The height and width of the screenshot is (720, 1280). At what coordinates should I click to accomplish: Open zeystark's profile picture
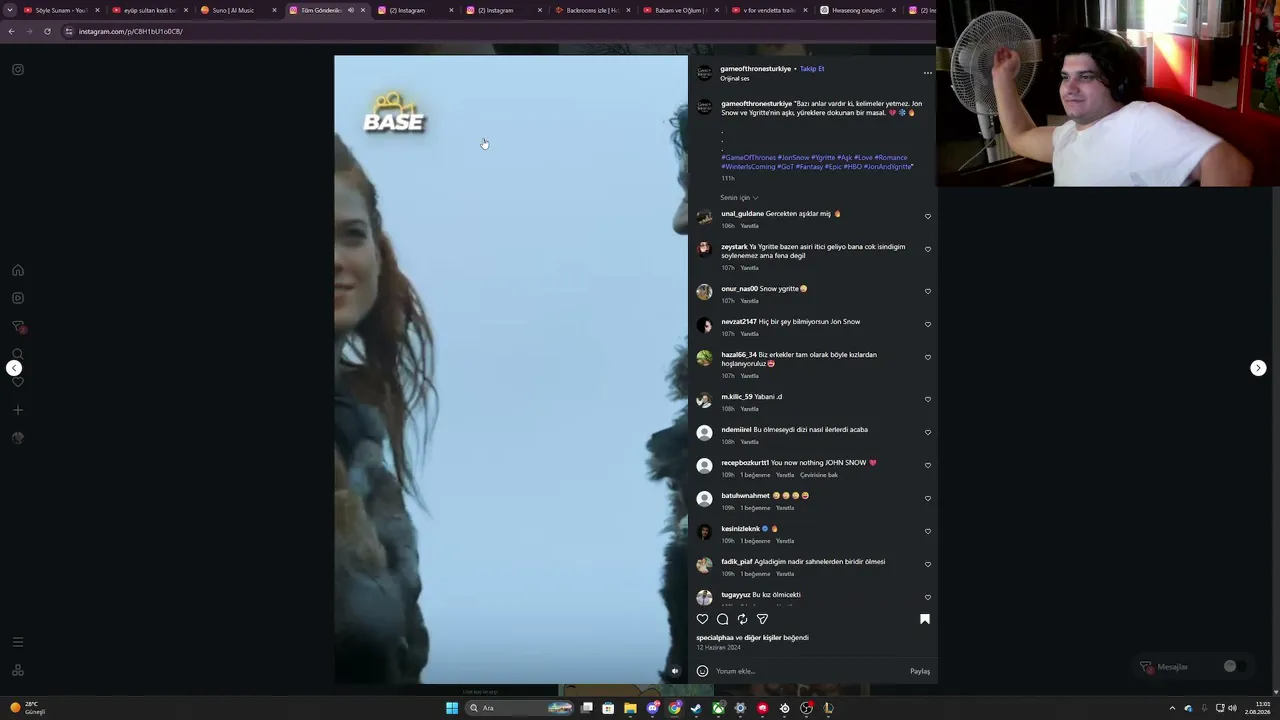point(704,249)
